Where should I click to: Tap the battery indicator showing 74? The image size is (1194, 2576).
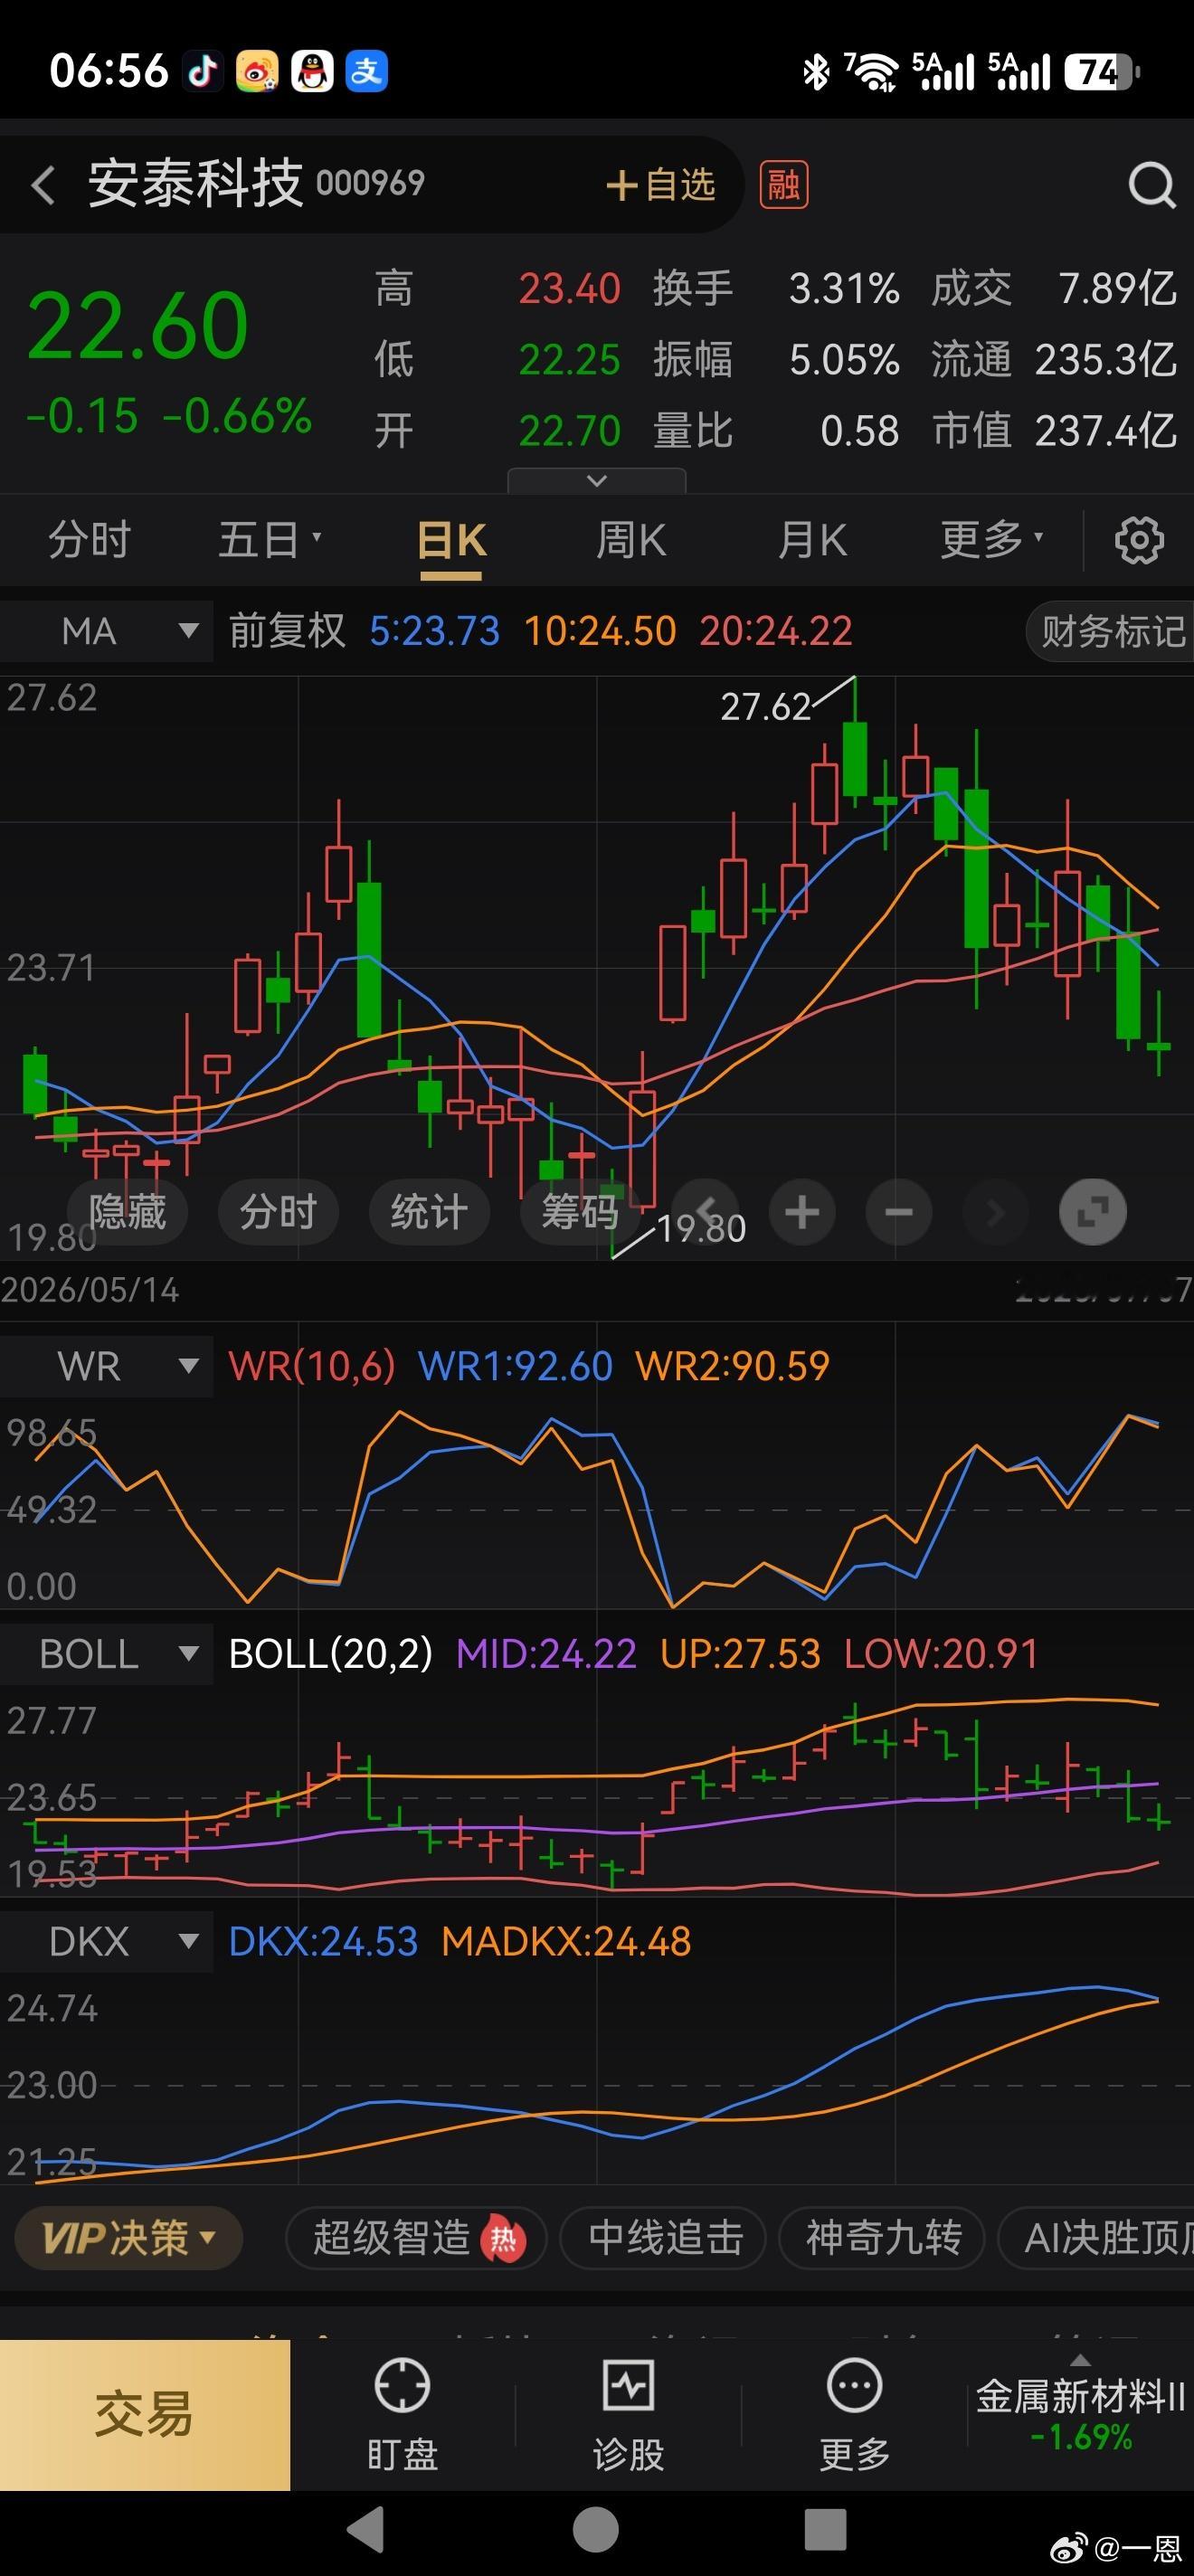pyautogui.click(x=1102, y=72)
